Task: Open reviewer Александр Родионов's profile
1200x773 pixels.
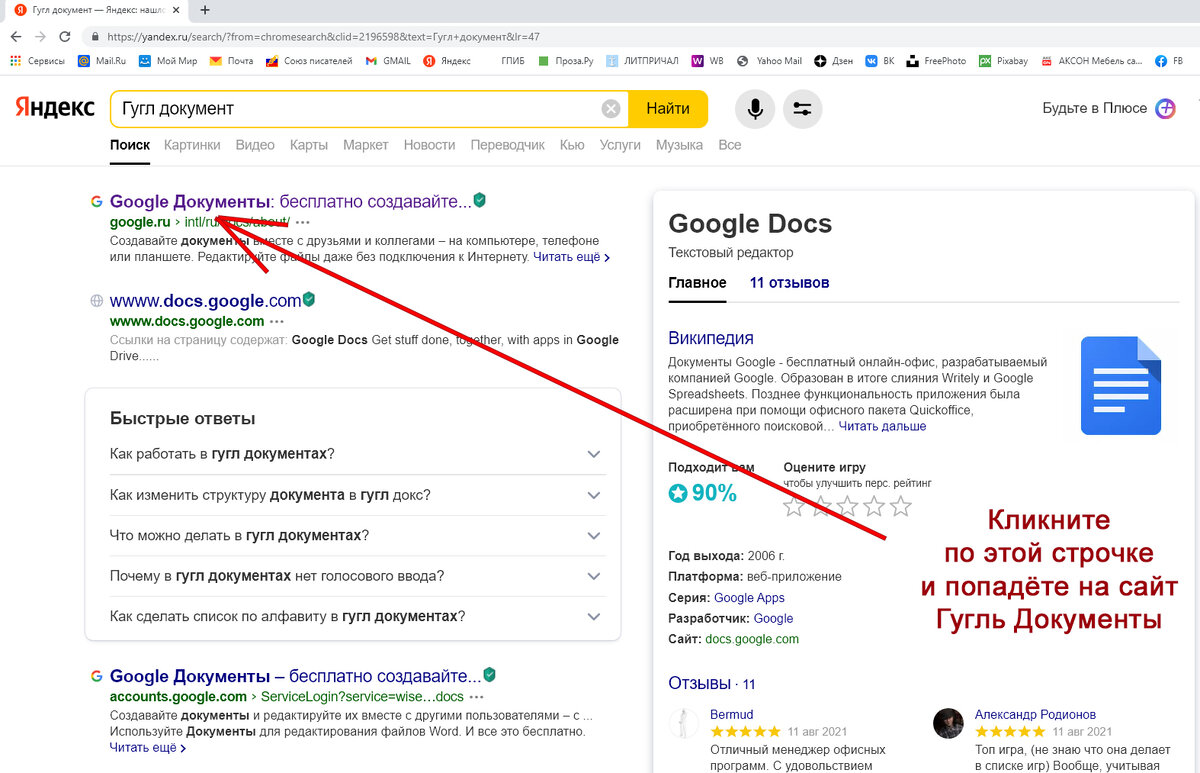Action: pyautogui.click(x=1035, y=714)
